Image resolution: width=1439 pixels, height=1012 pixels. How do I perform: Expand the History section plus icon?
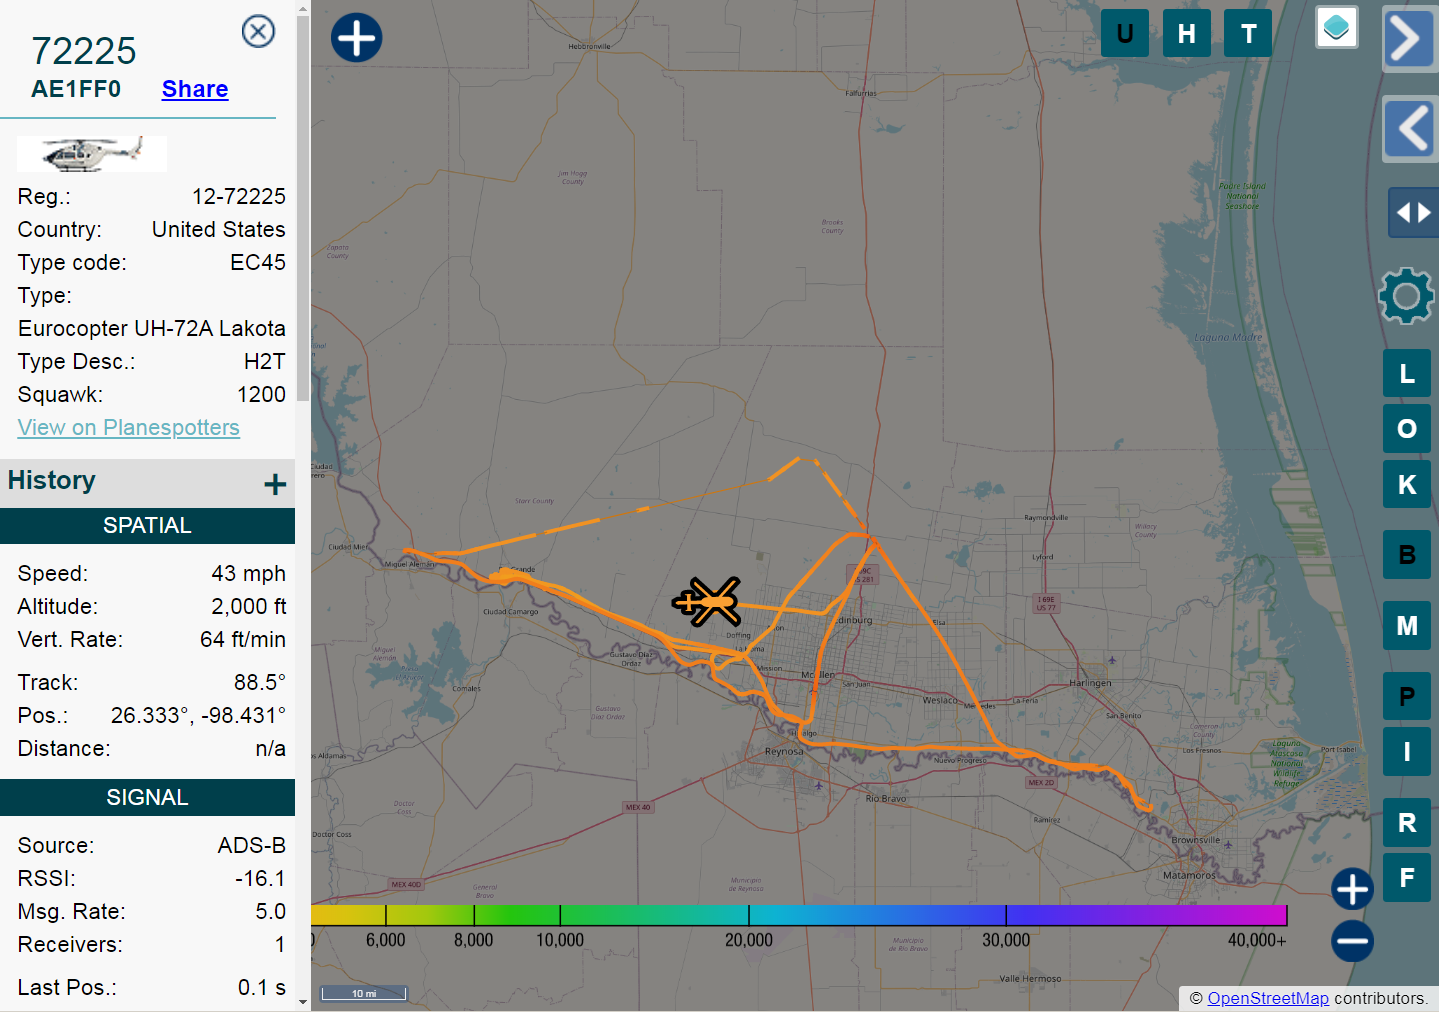pos(275,485)
